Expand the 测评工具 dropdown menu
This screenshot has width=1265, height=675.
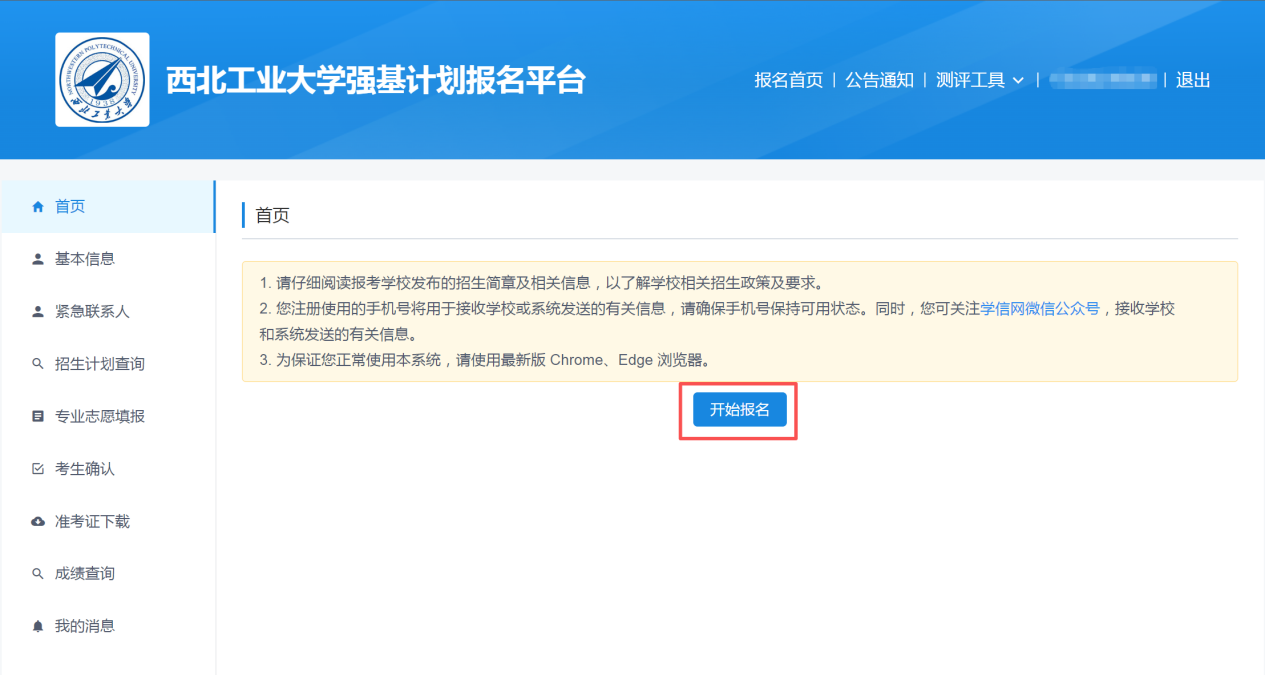click(x=970, y=81)
